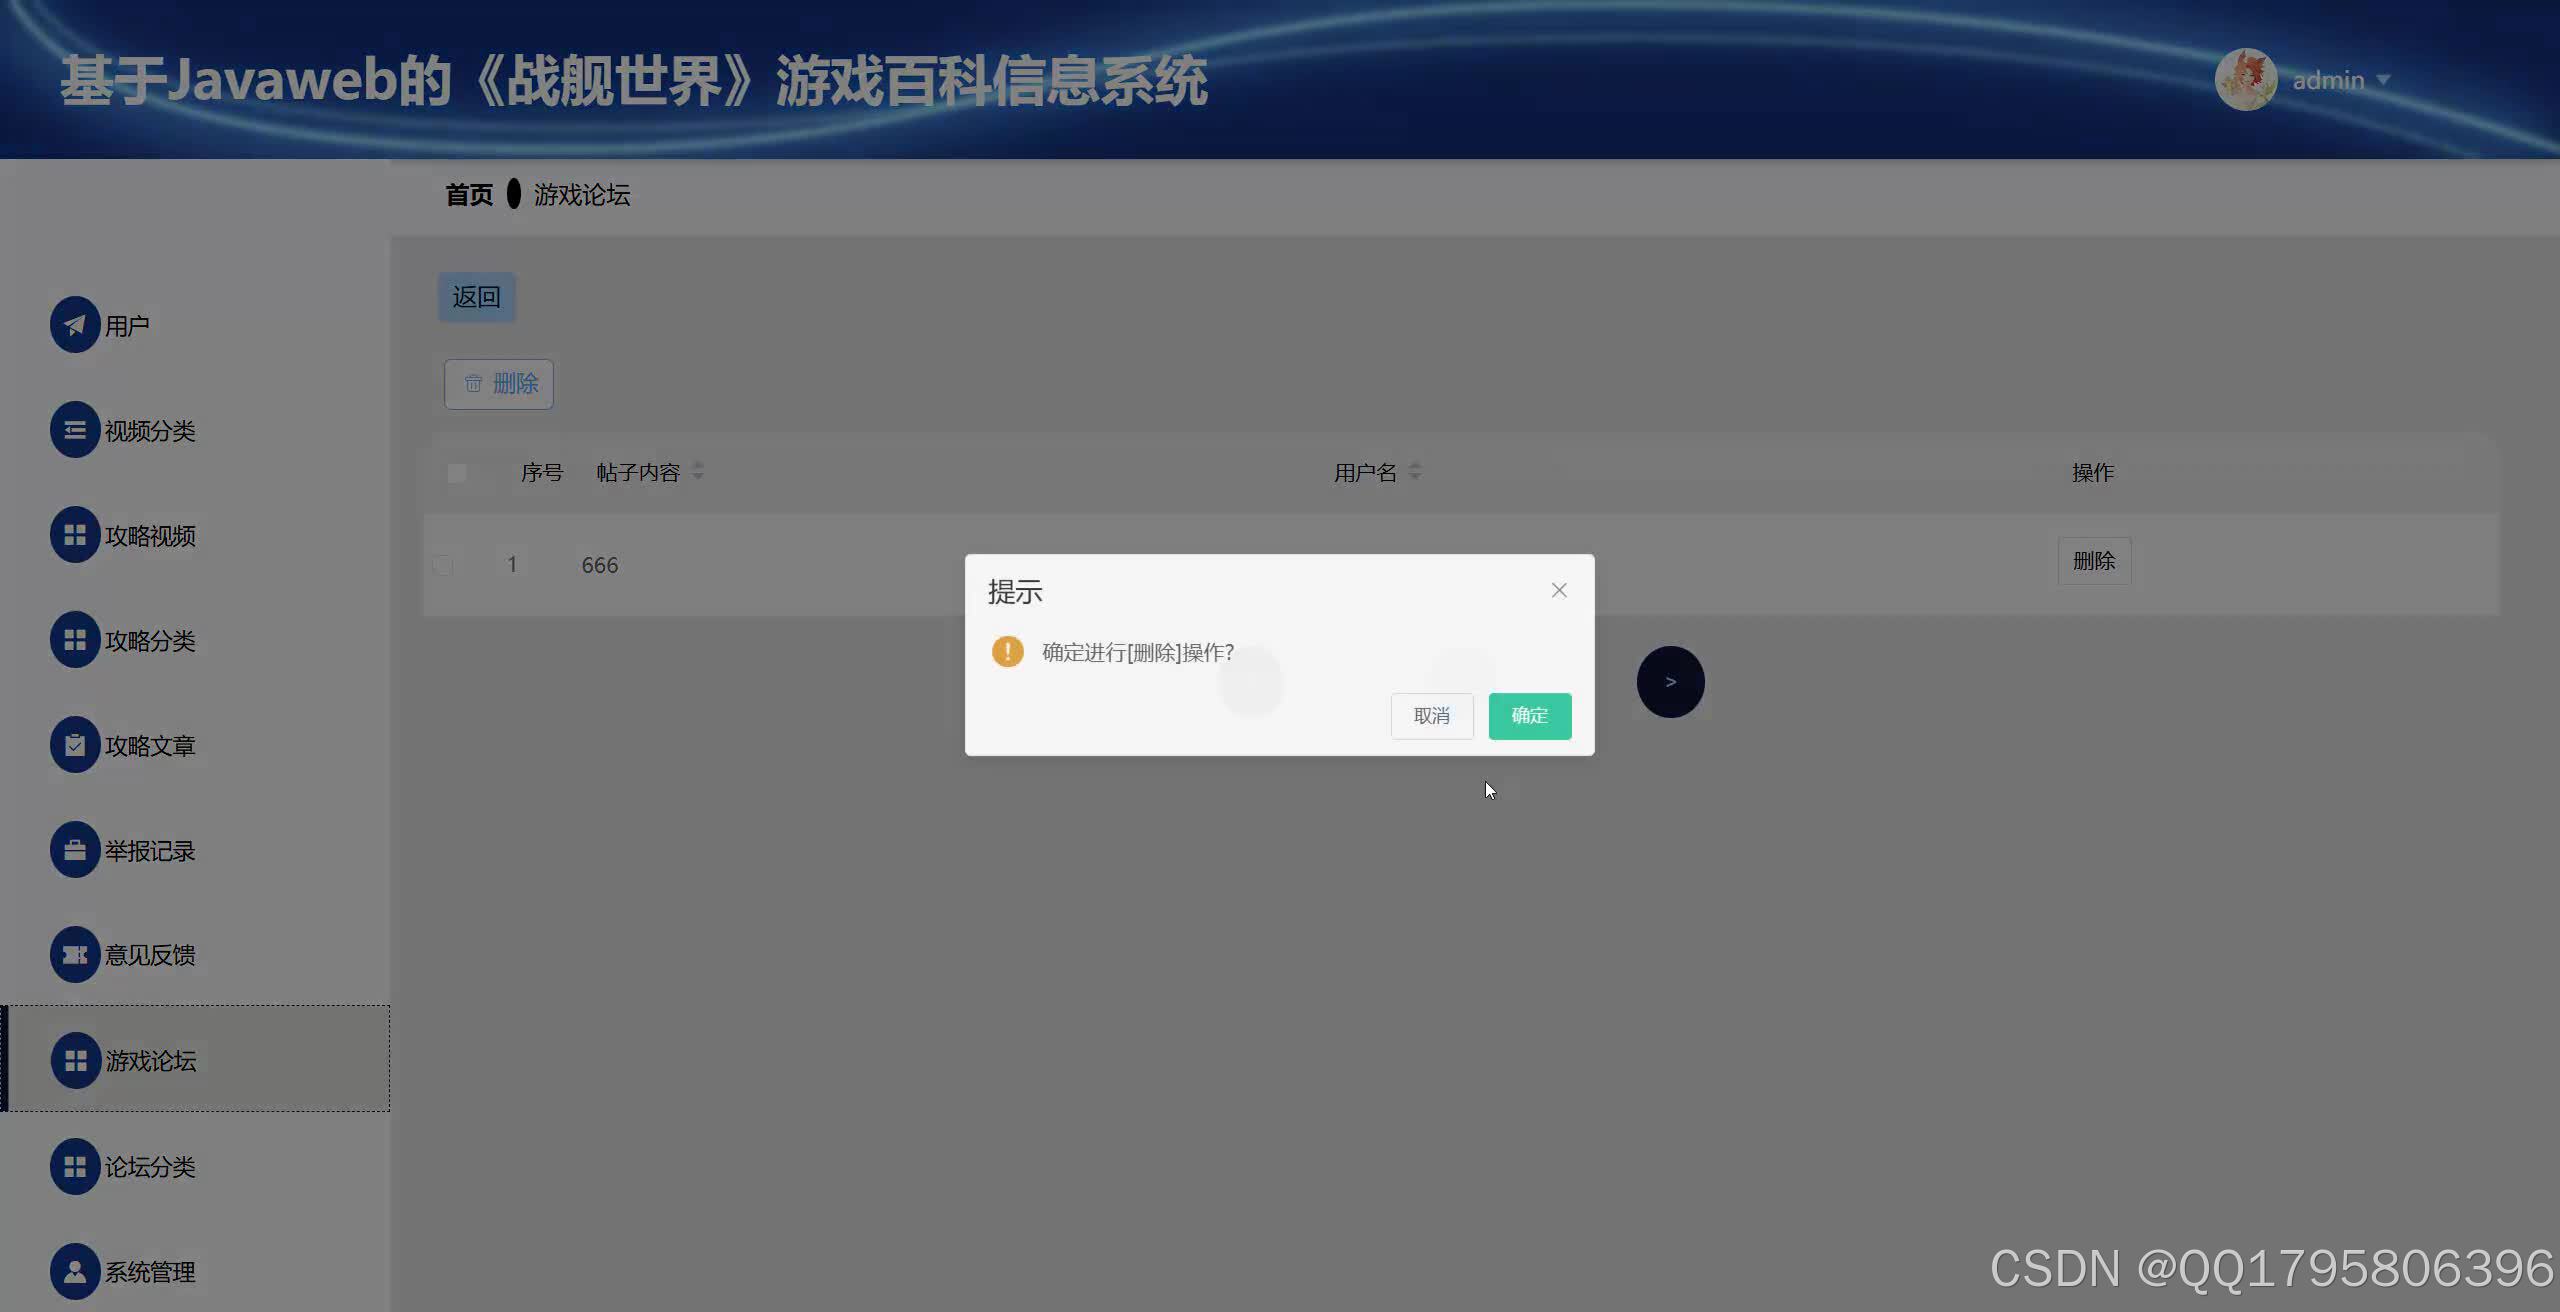Select the 用户 sidebar icon
Screen dimensions: 2560x1312
74,324
